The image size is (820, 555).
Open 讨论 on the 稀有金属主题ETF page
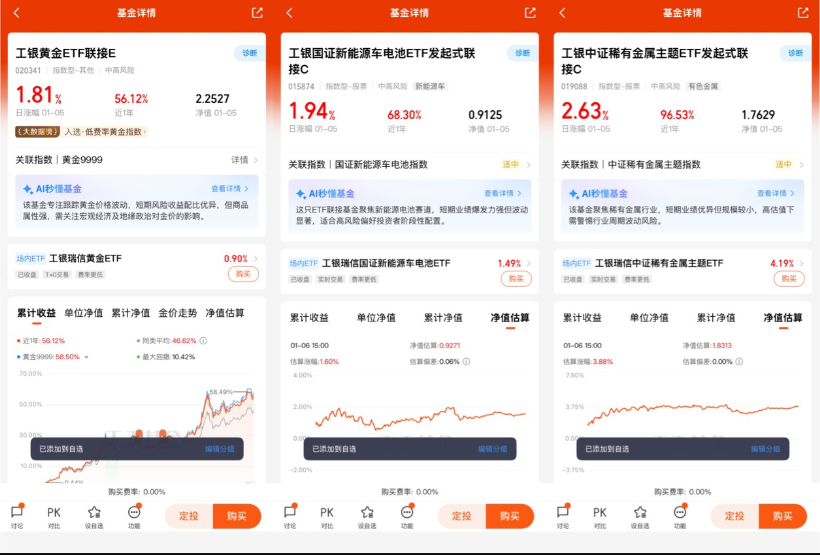tap(563, 516)
